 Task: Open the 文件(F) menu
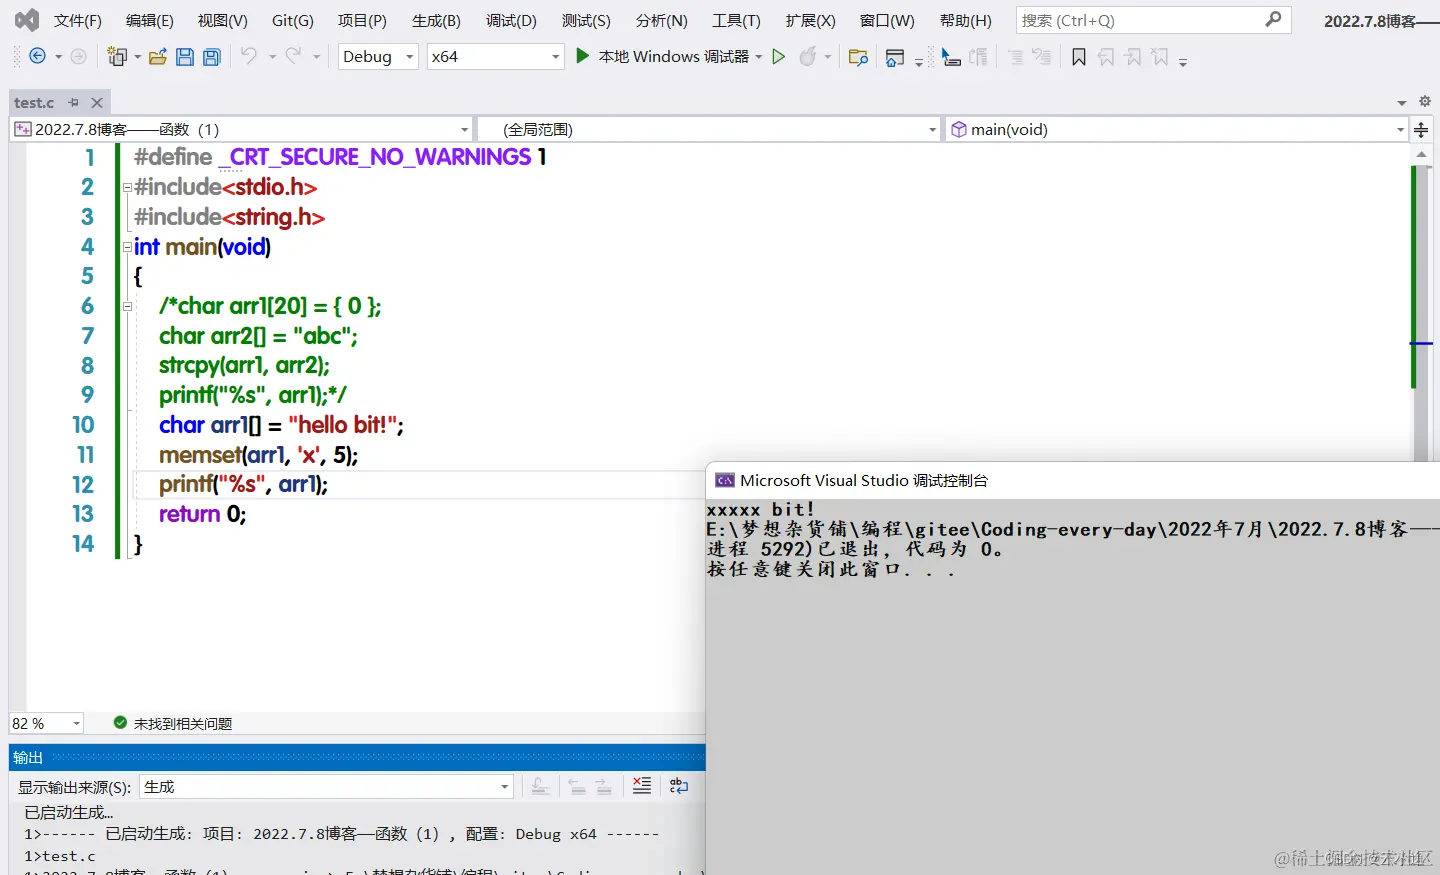pyautogui.click(x=78, y=20)
